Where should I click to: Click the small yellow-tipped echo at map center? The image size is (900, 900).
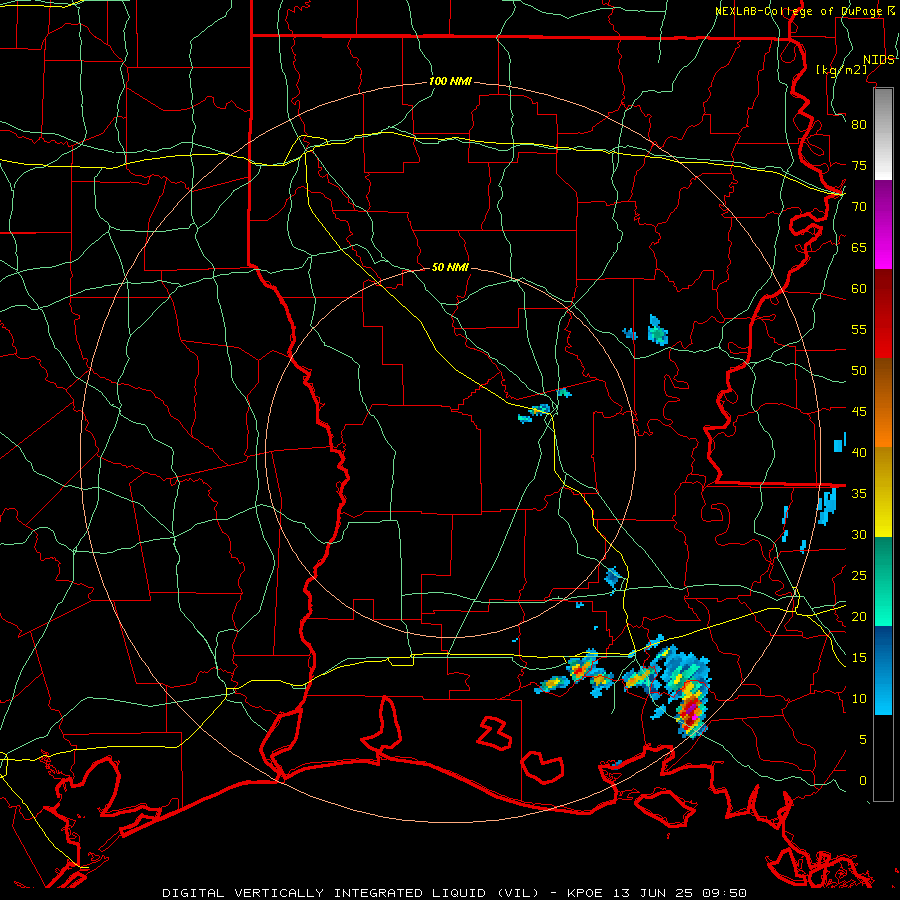pyautogui.click(x=540, y=409)
